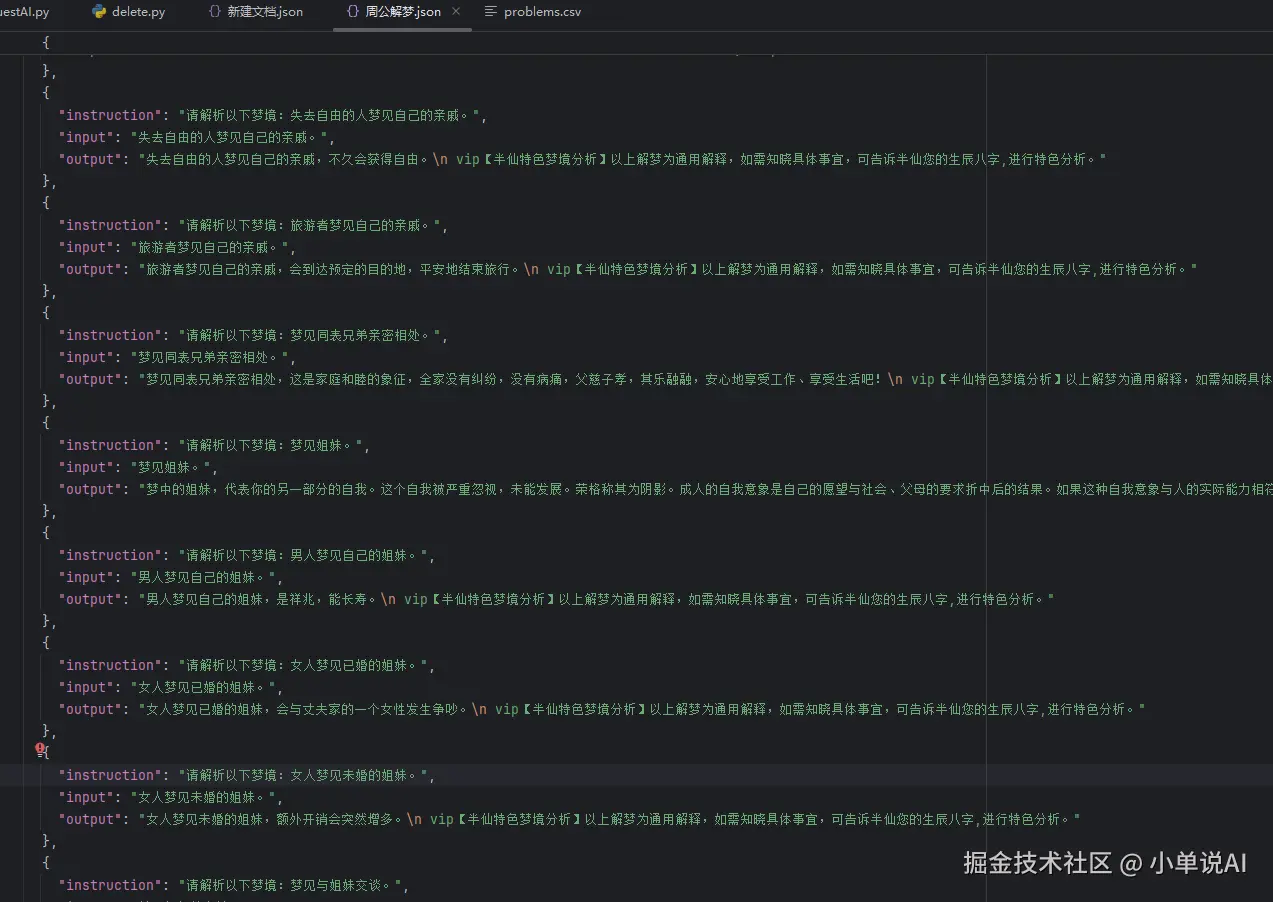
Task: Switch to the problems.csv tab
Action: 532,12
